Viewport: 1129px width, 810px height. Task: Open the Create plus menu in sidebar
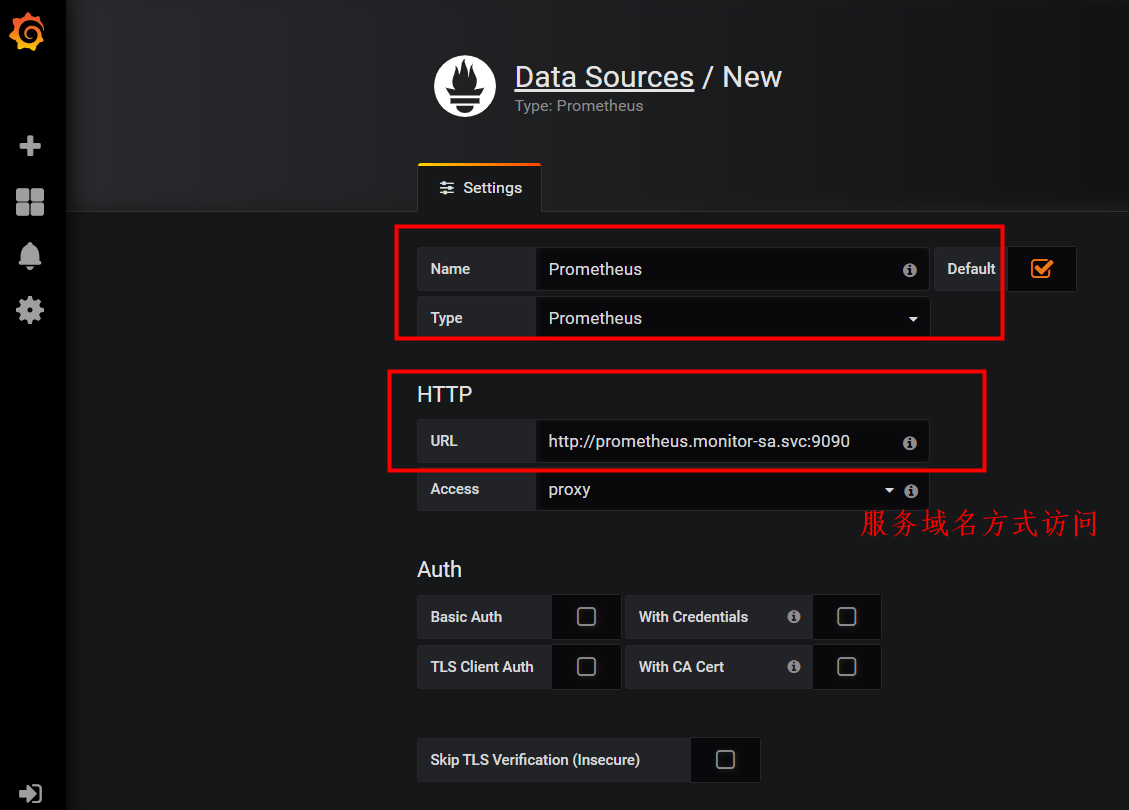(x=30, y=146)
